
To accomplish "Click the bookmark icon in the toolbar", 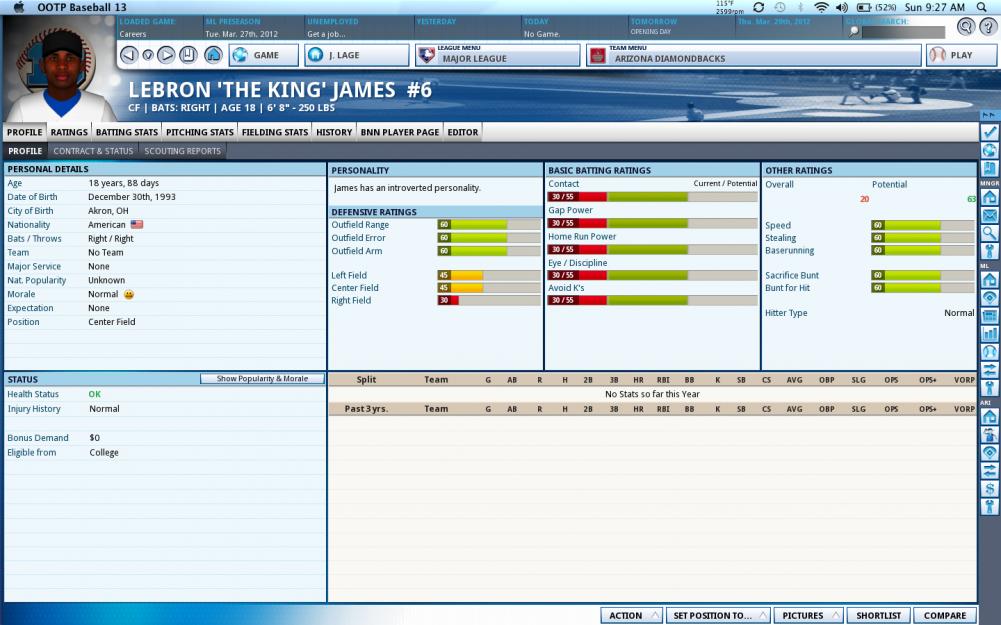I will [188, 55].
